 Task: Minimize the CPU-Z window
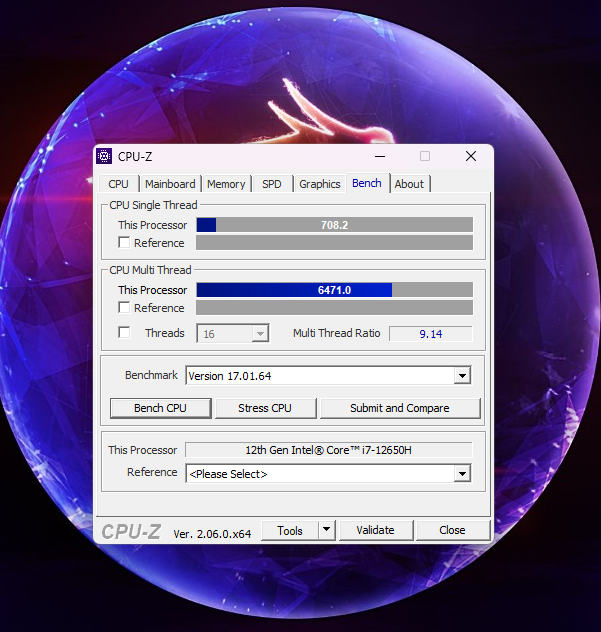380,156
